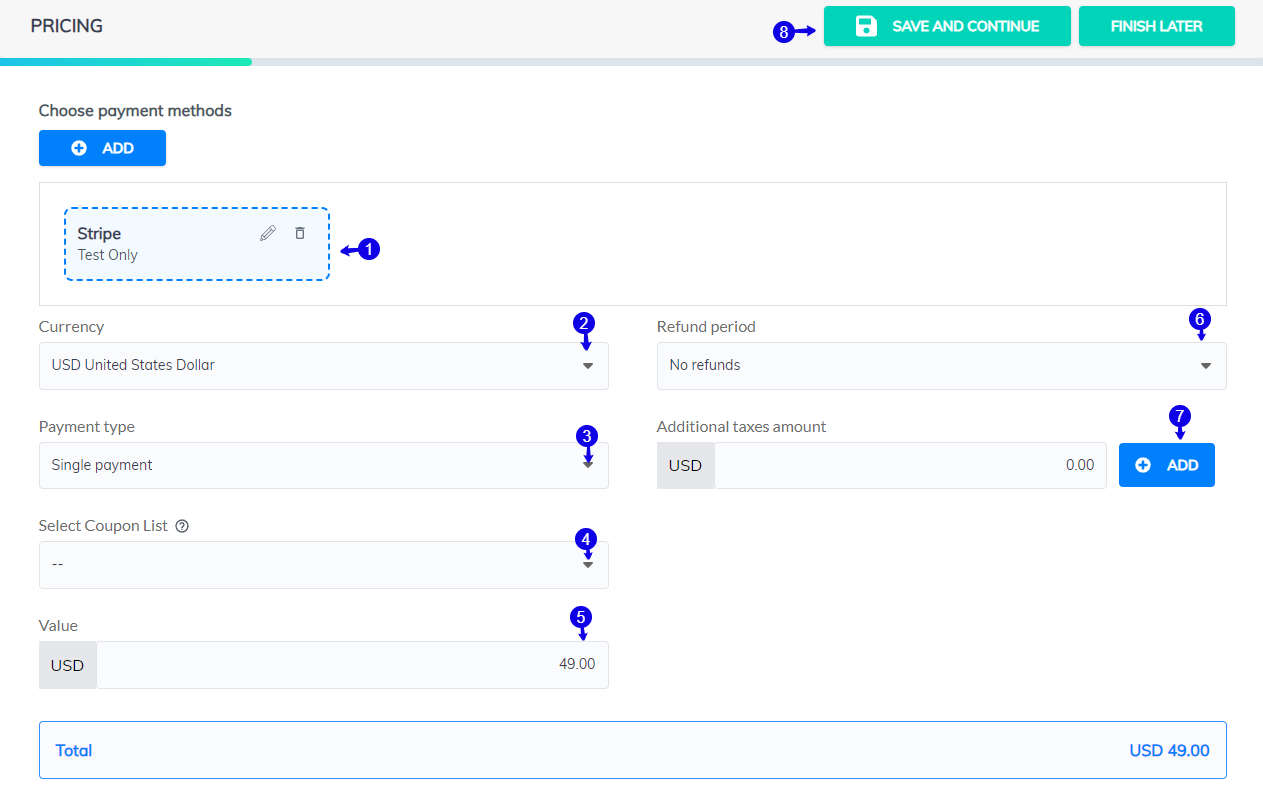Click the Total row showing USD 49.00

pos(631,749)
